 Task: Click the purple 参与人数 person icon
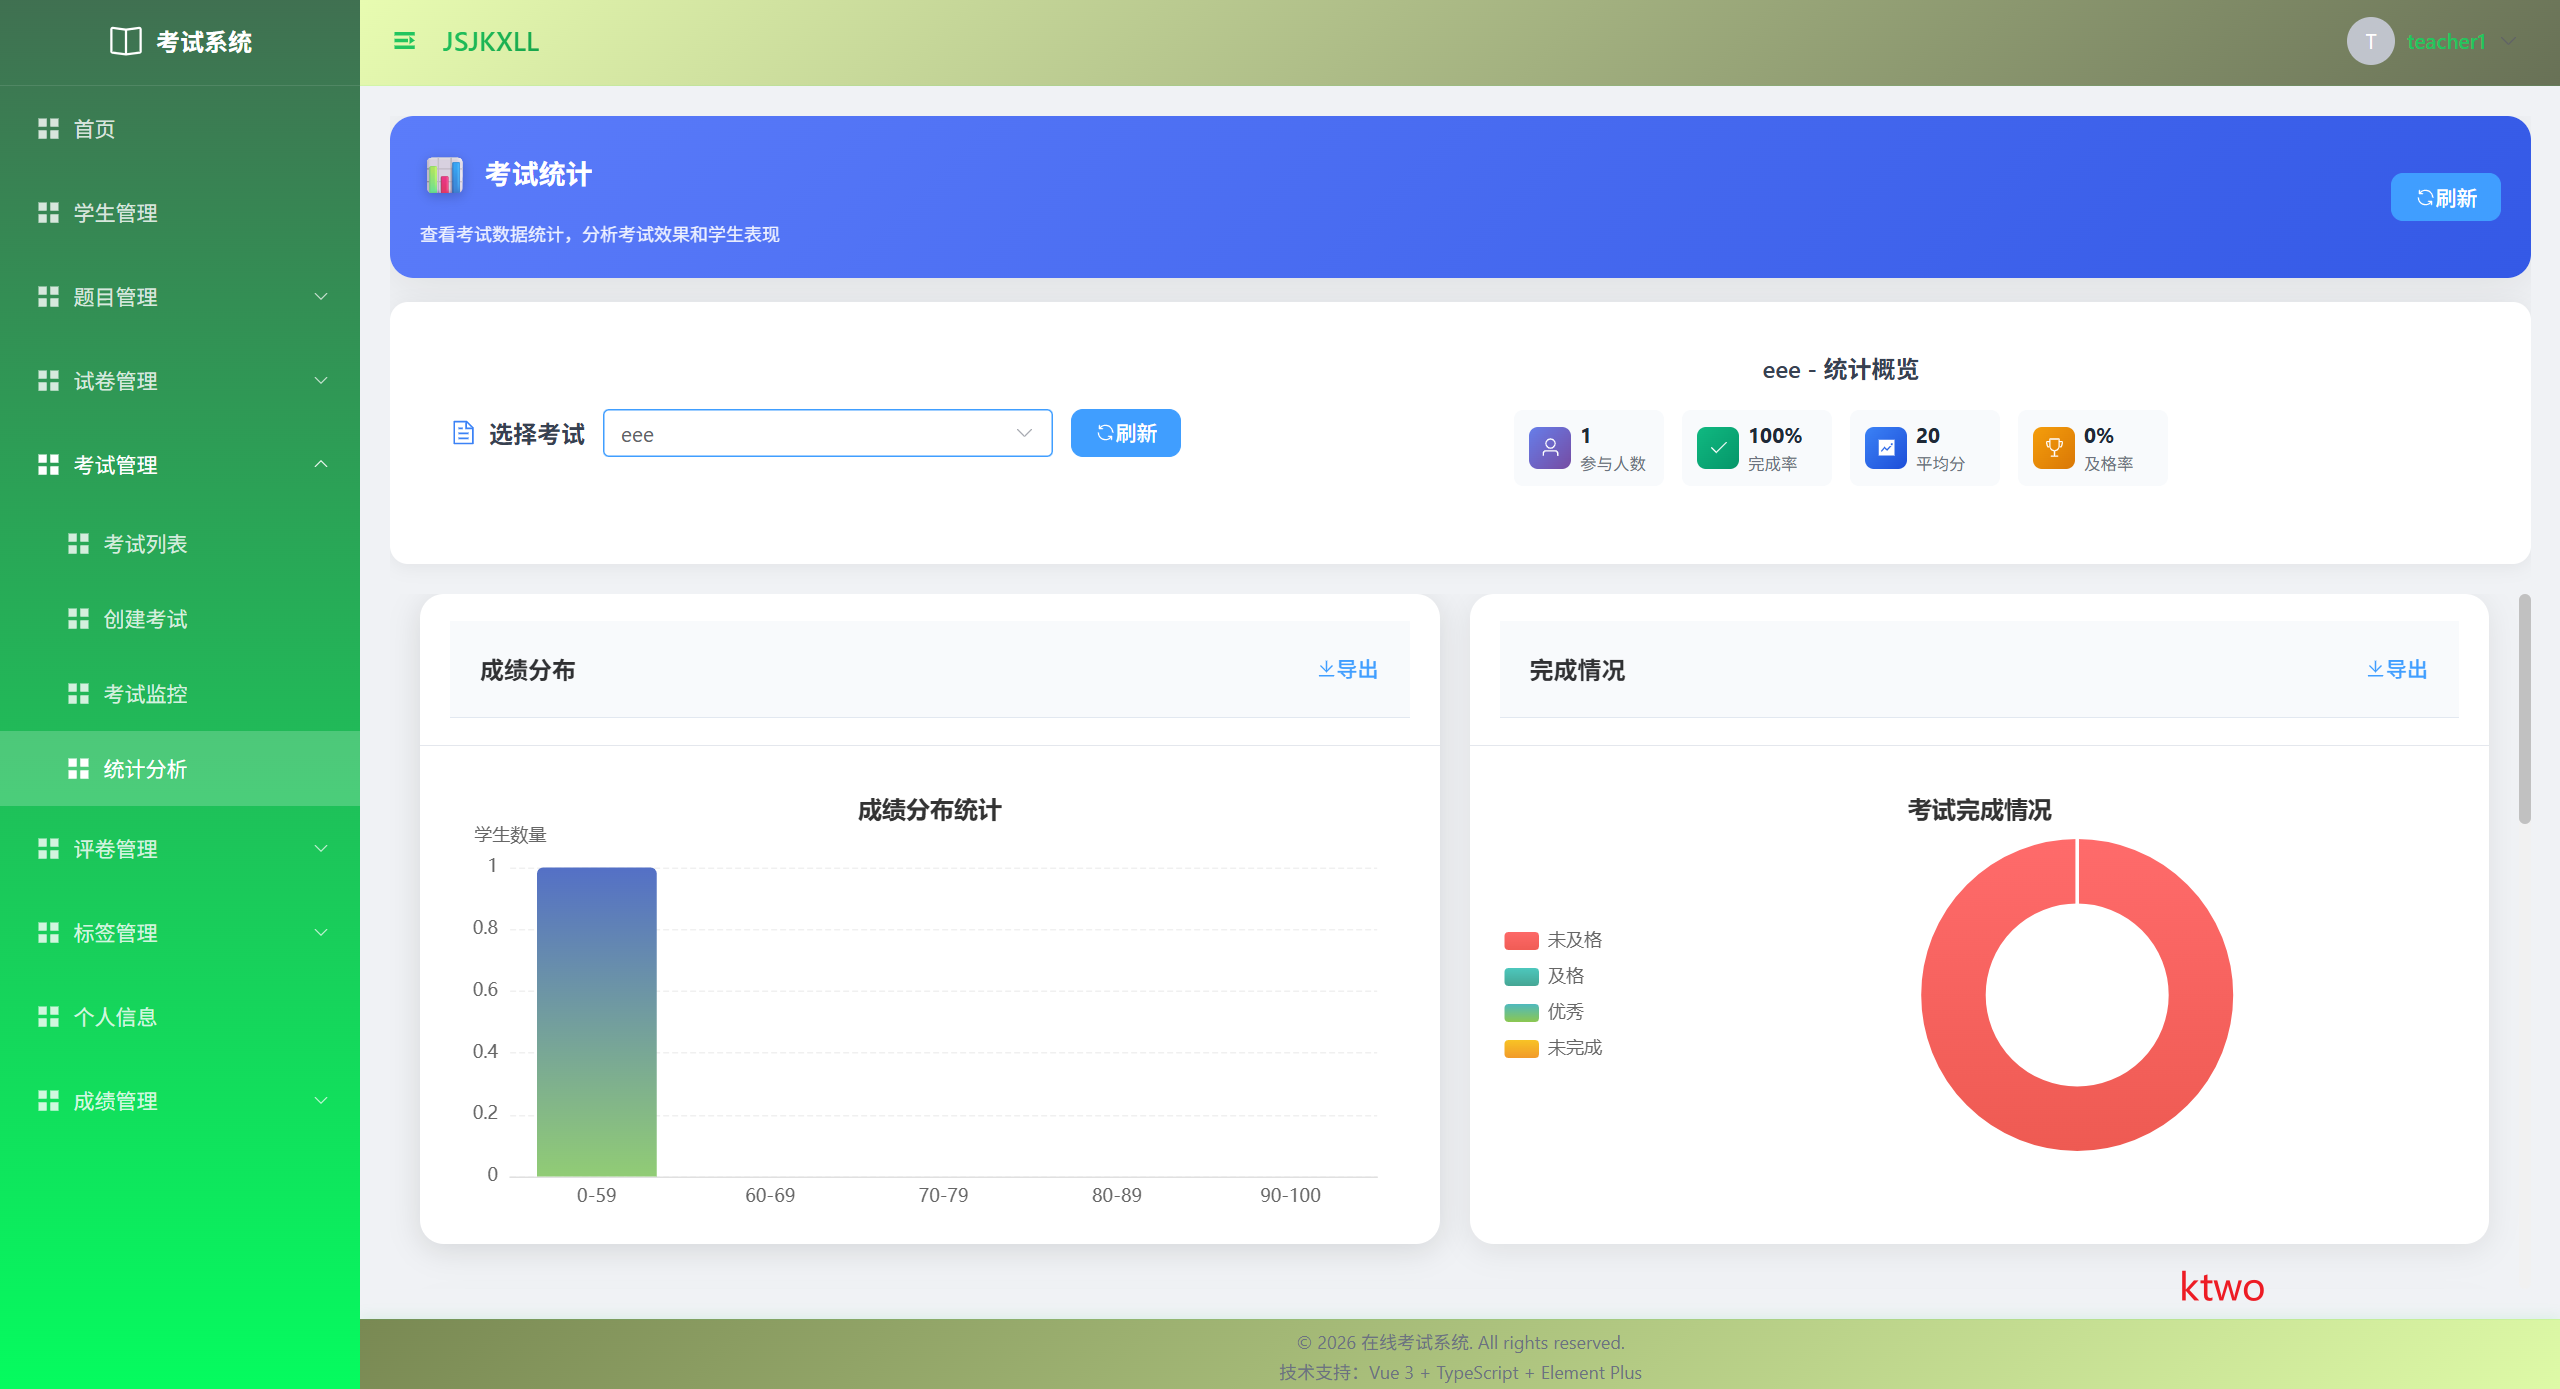(1549, 447)
